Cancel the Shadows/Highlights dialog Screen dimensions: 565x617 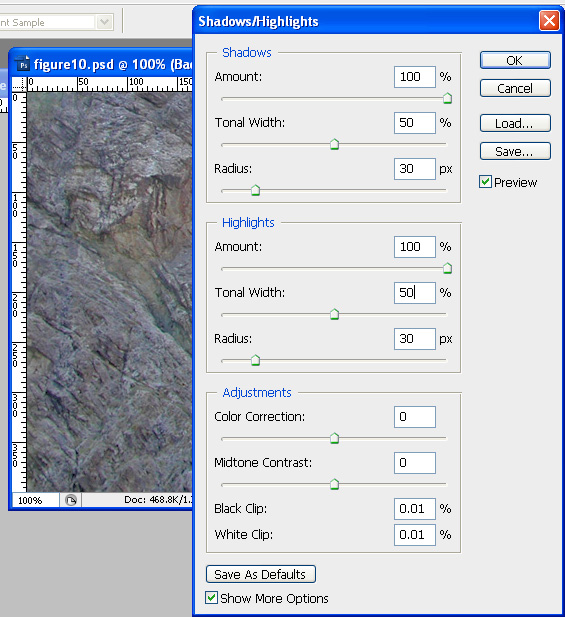click(515, 88)
